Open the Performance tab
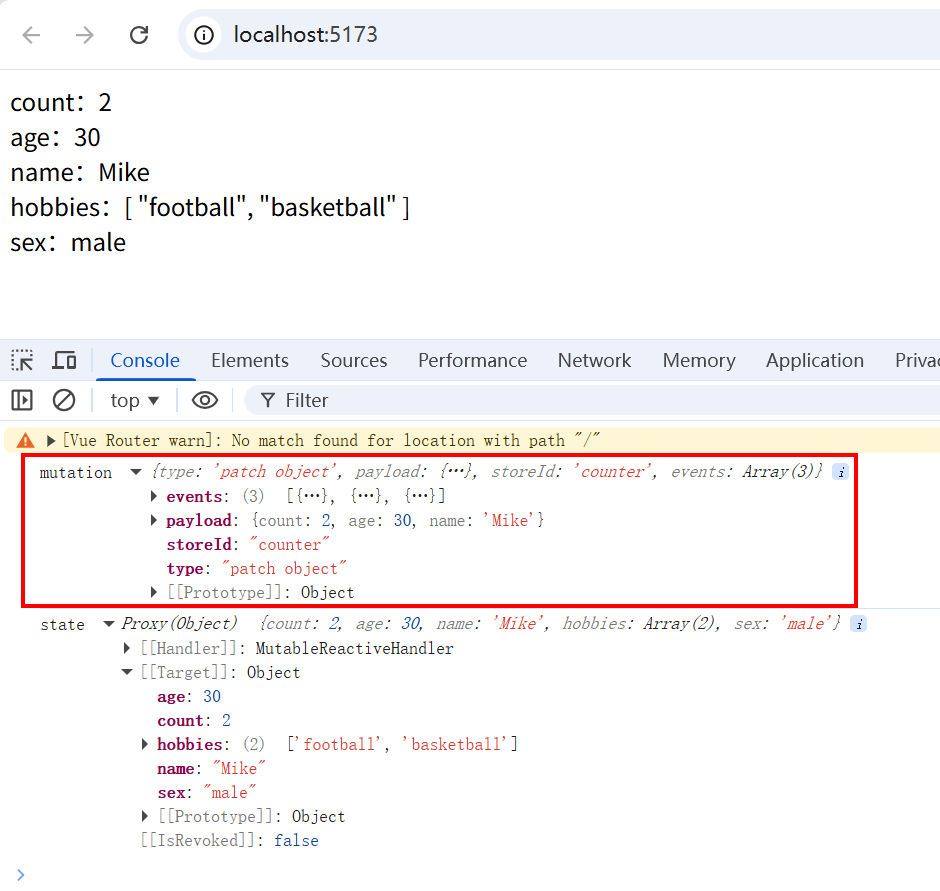 pyautogui.click(x=472, y=360)
